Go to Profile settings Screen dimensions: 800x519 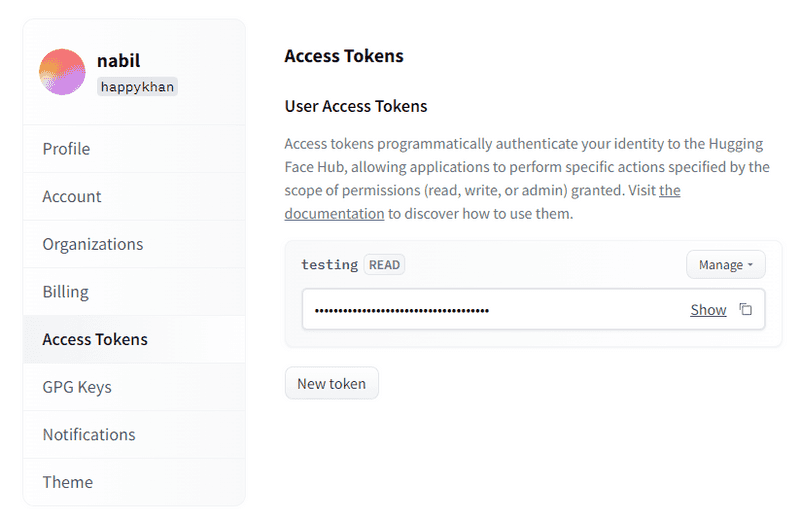click(x=134, y=149)
